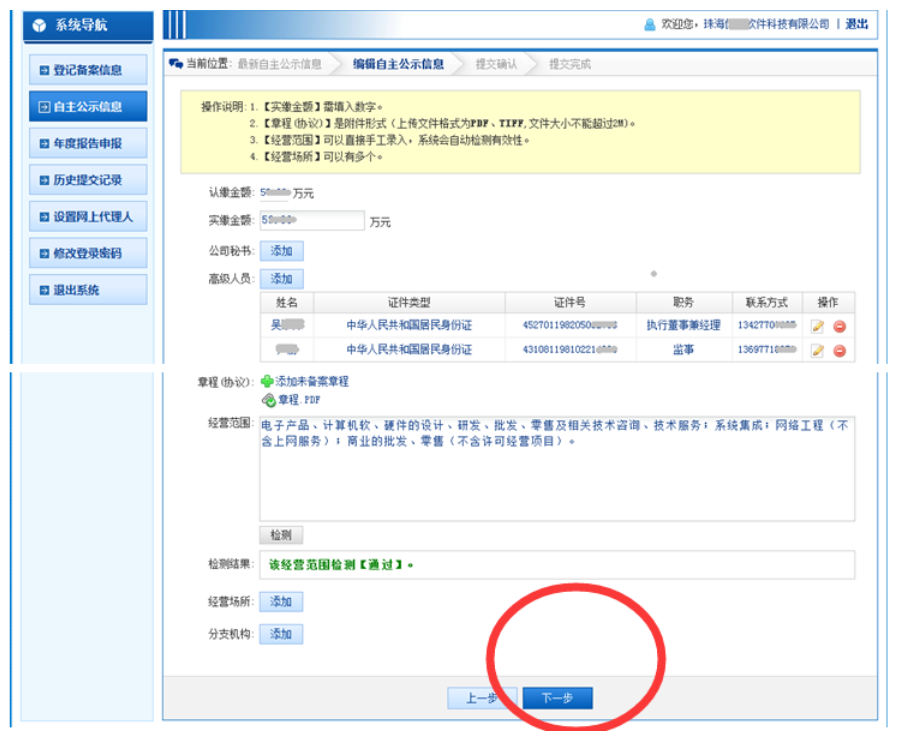Viewport: 898px width, 740px height.
Task: Delete the 执行董事兼经理 row red icon
Action: [x=840, y=326]
